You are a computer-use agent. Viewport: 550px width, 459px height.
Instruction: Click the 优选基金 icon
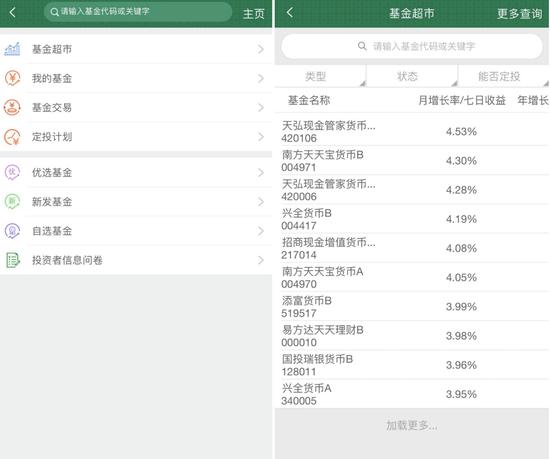(x=12, y=172)
